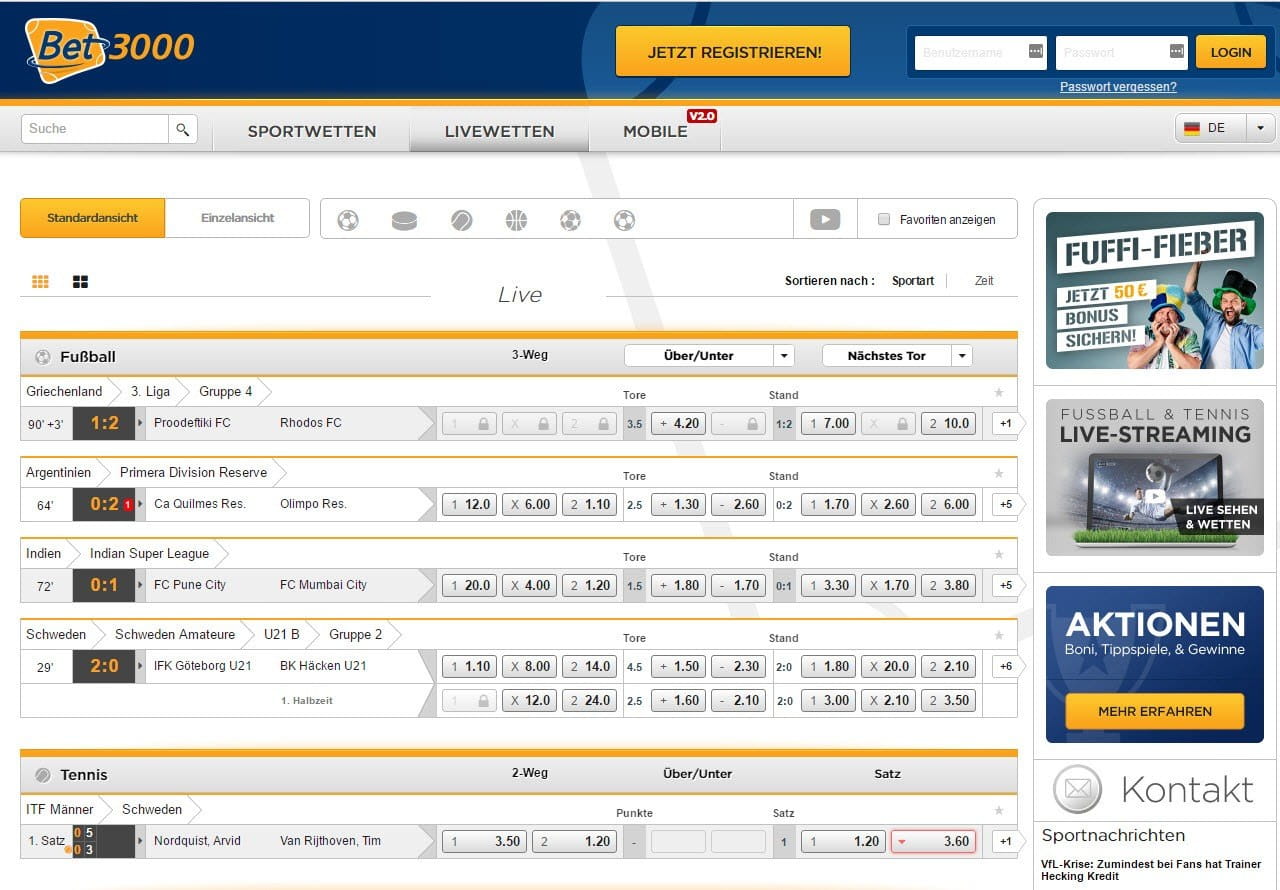This screenshot has height=890, width=1280.
Task: Switch to black four-tile grid view
Action: pyautogui.click(x=81, y=282)
